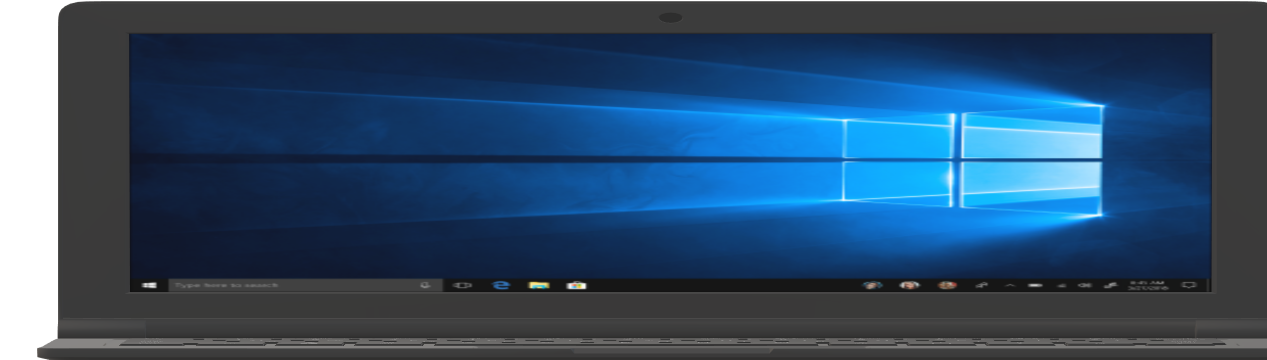Open the Windows Start menu
This screenshot has width=1267, height=360.
tap(149, 285)
